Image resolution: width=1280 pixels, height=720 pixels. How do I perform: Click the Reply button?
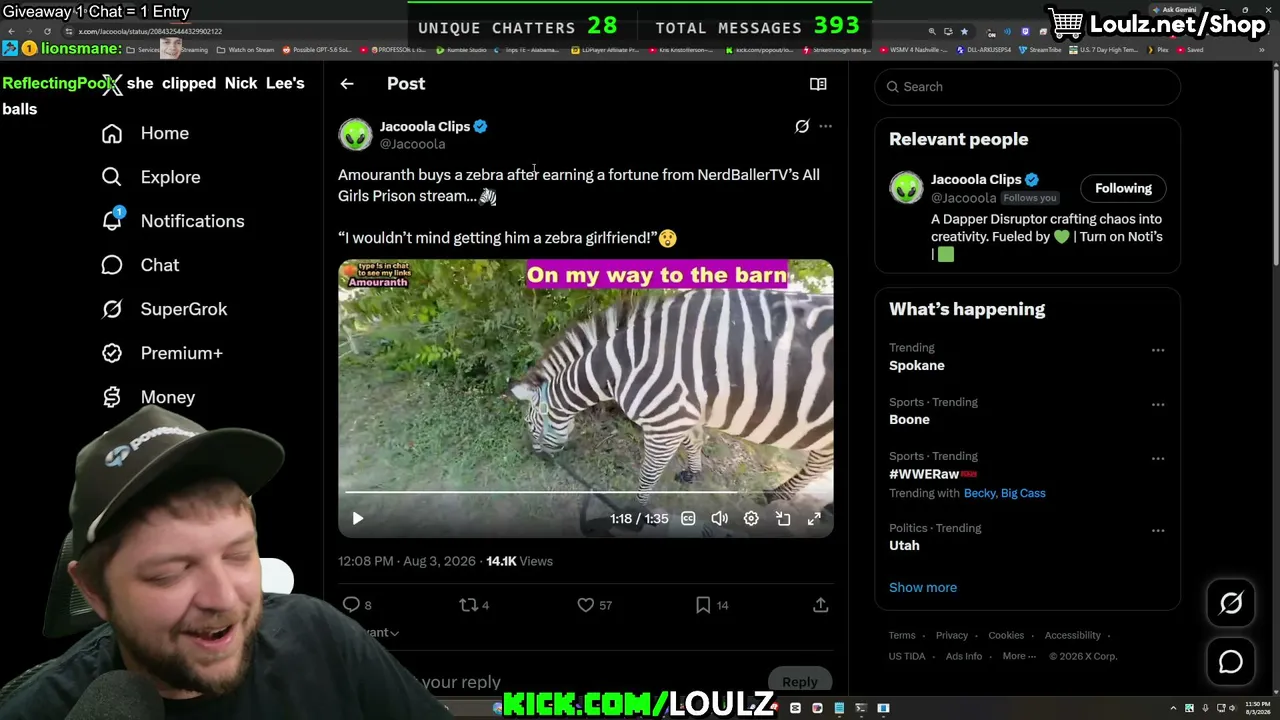pyautogui.click(x=799, y=682)
